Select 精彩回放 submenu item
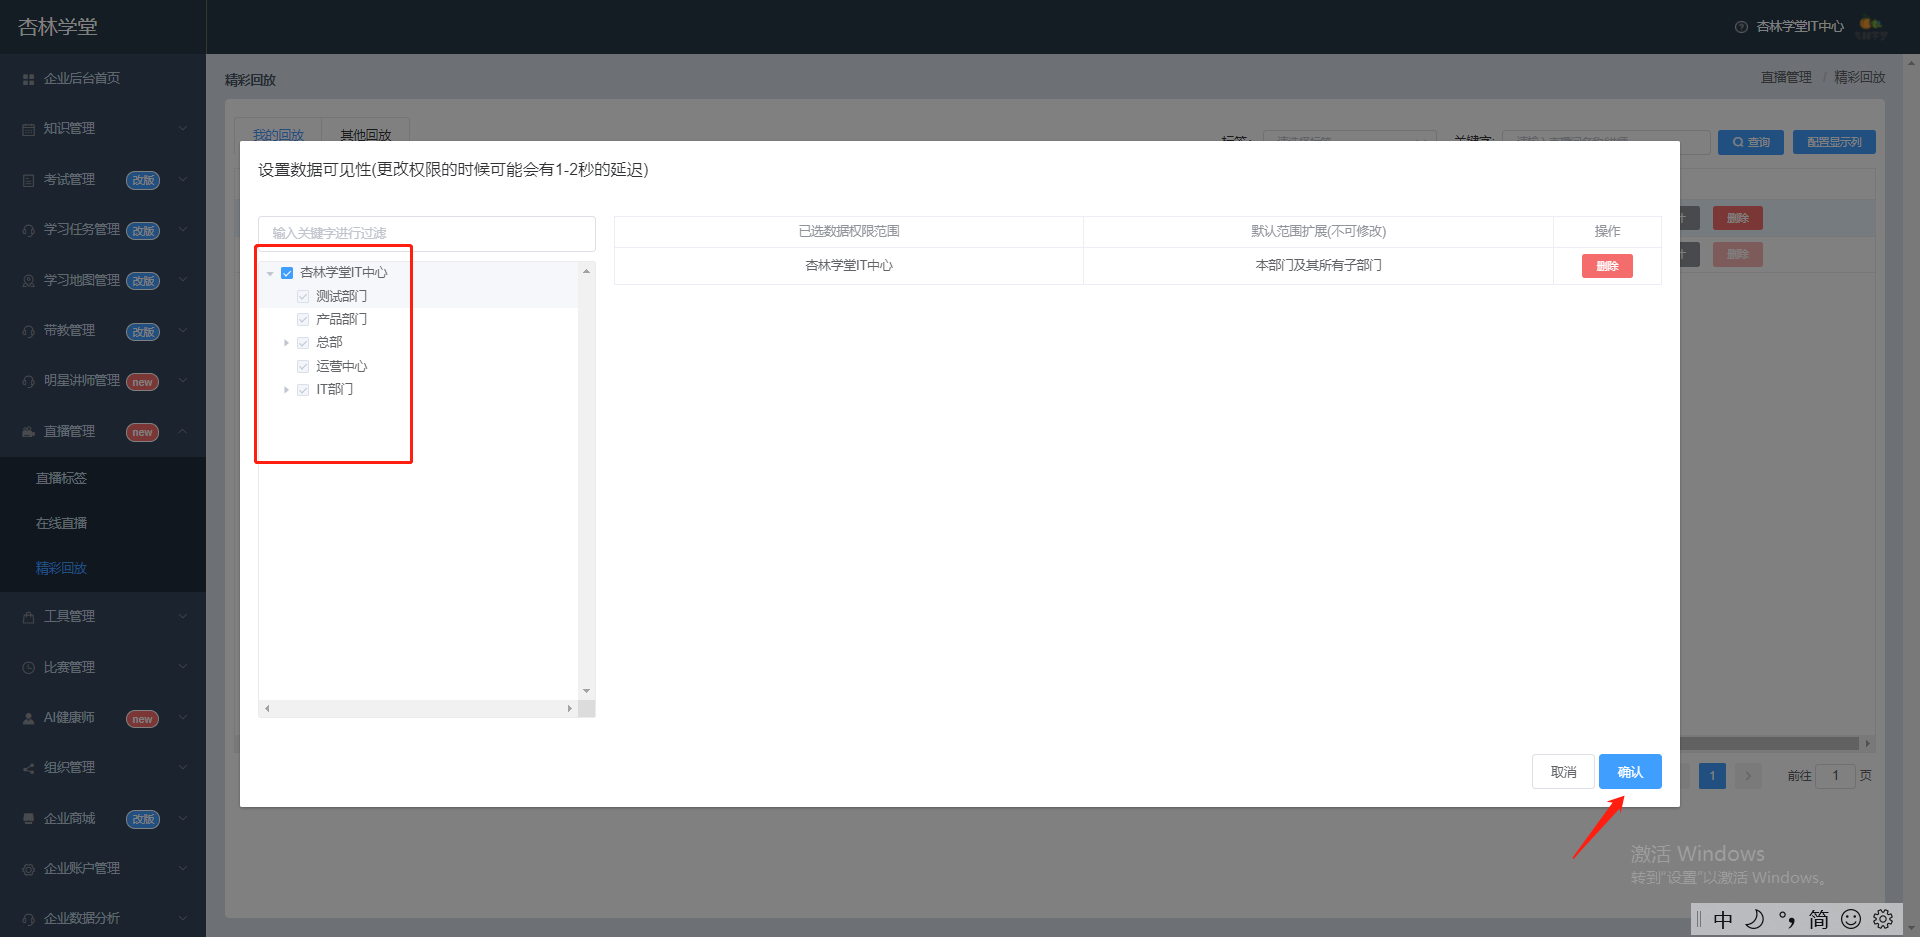The image size is (1920, 937). [x=61, y=568]
